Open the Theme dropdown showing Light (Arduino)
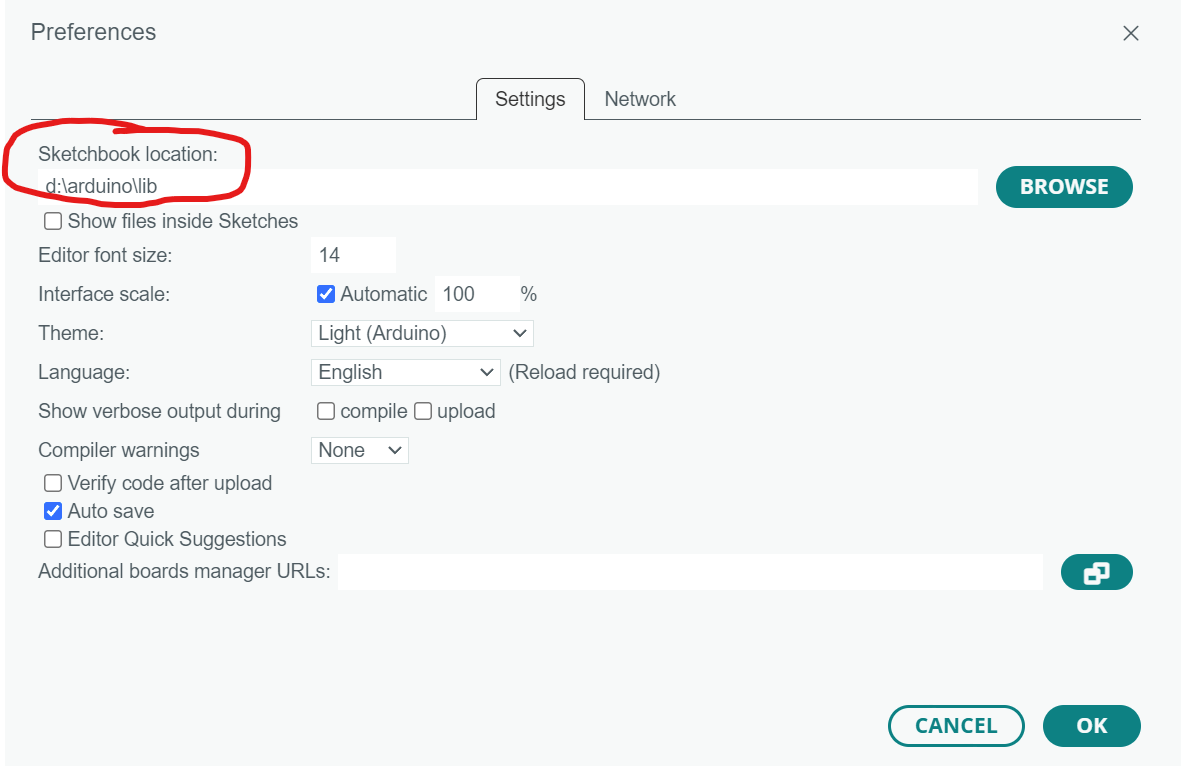Image resolution: width=1181 pixels, height=766 pixels. (x=422, y=333)
